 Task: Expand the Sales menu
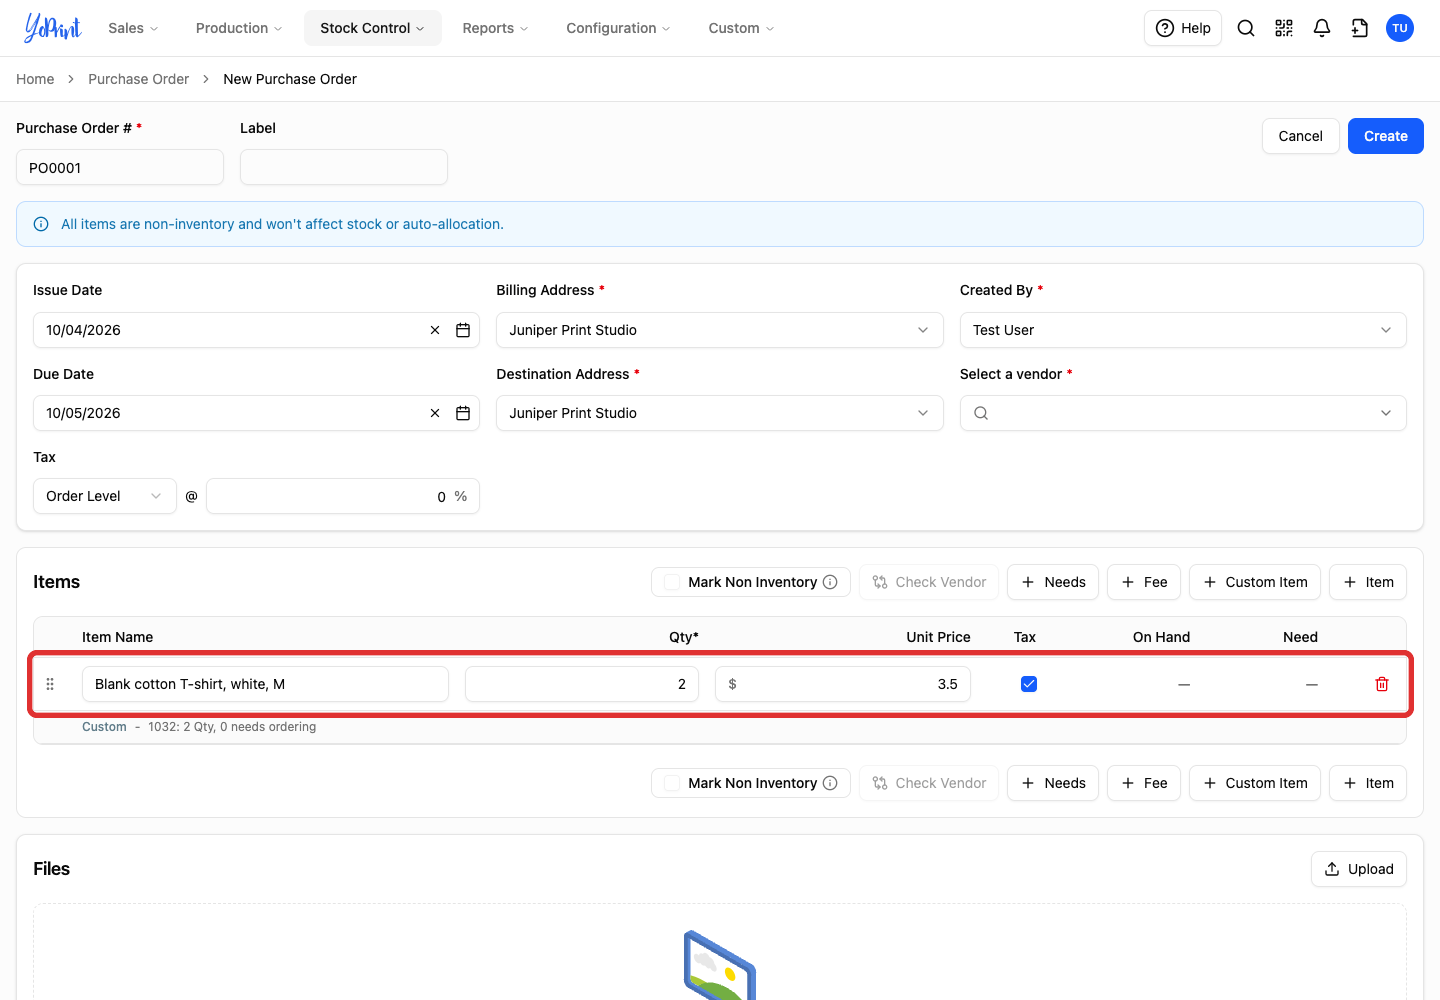click(x=133, y=28)
